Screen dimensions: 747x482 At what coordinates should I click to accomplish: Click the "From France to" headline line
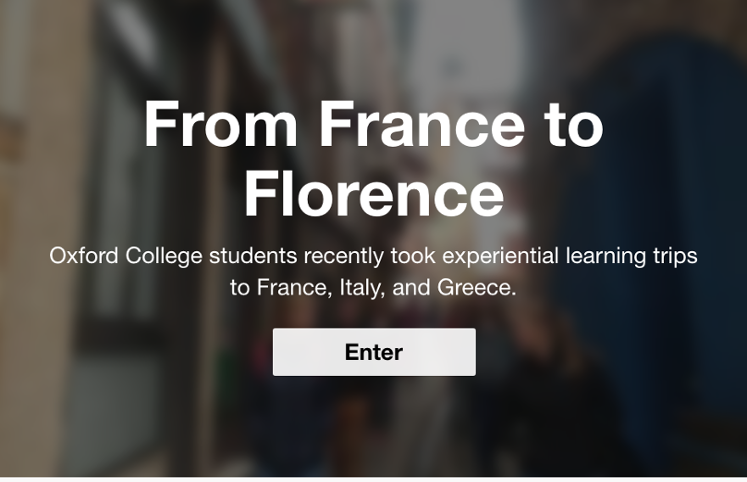tap(373, 127)
